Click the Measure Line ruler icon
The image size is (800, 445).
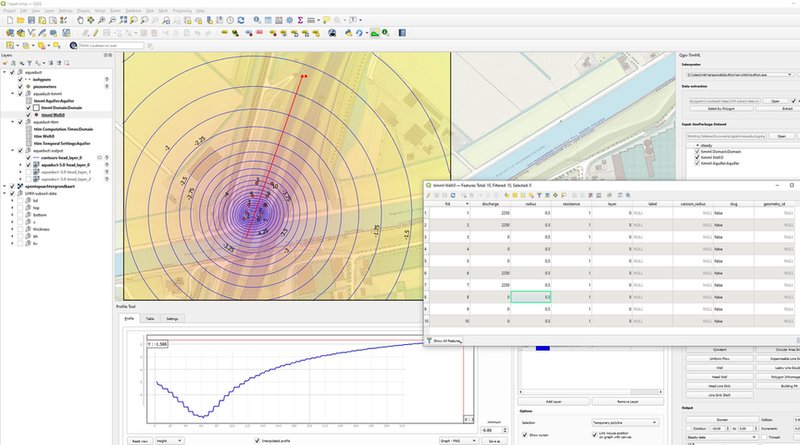click(311, 20)
